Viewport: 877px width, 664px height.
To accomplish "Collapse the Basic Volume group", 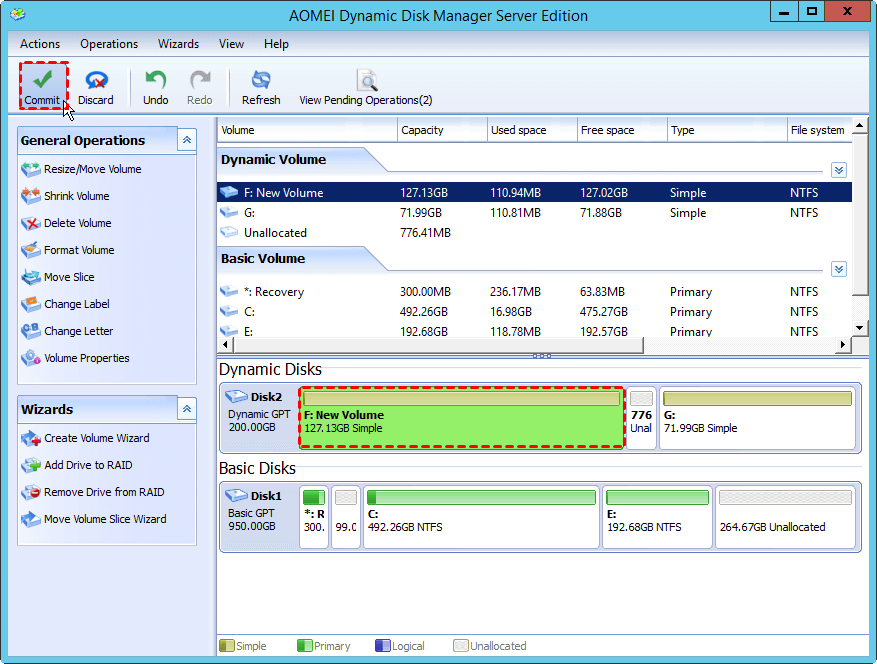I will 839,269.
